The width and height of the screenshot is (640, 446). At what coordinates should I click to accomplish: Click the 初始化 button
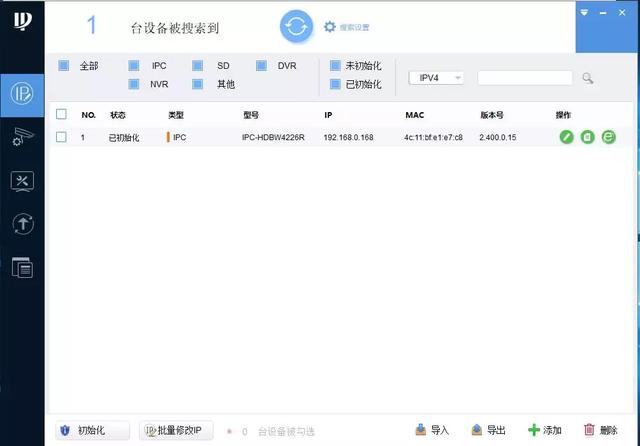(93, 430)
